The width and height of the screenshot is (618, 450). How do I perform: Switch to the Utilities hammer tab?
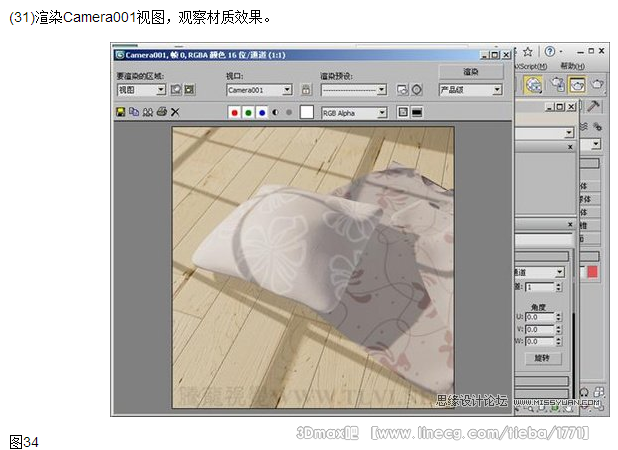[x=593, y=106]
